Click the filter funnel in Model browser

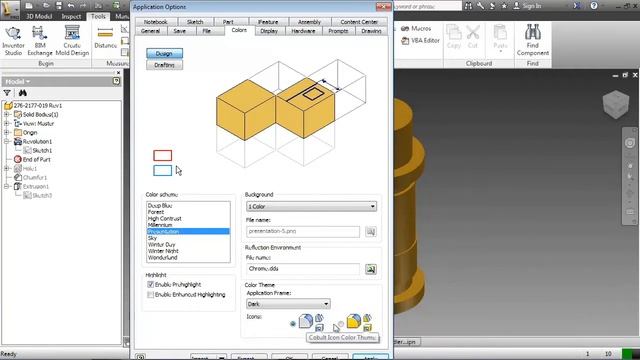[x=7, y=93]
